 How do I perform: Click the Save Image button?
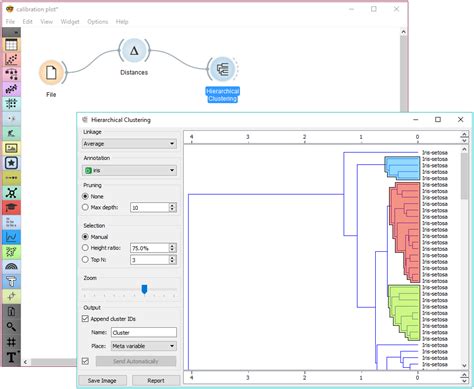102,380
